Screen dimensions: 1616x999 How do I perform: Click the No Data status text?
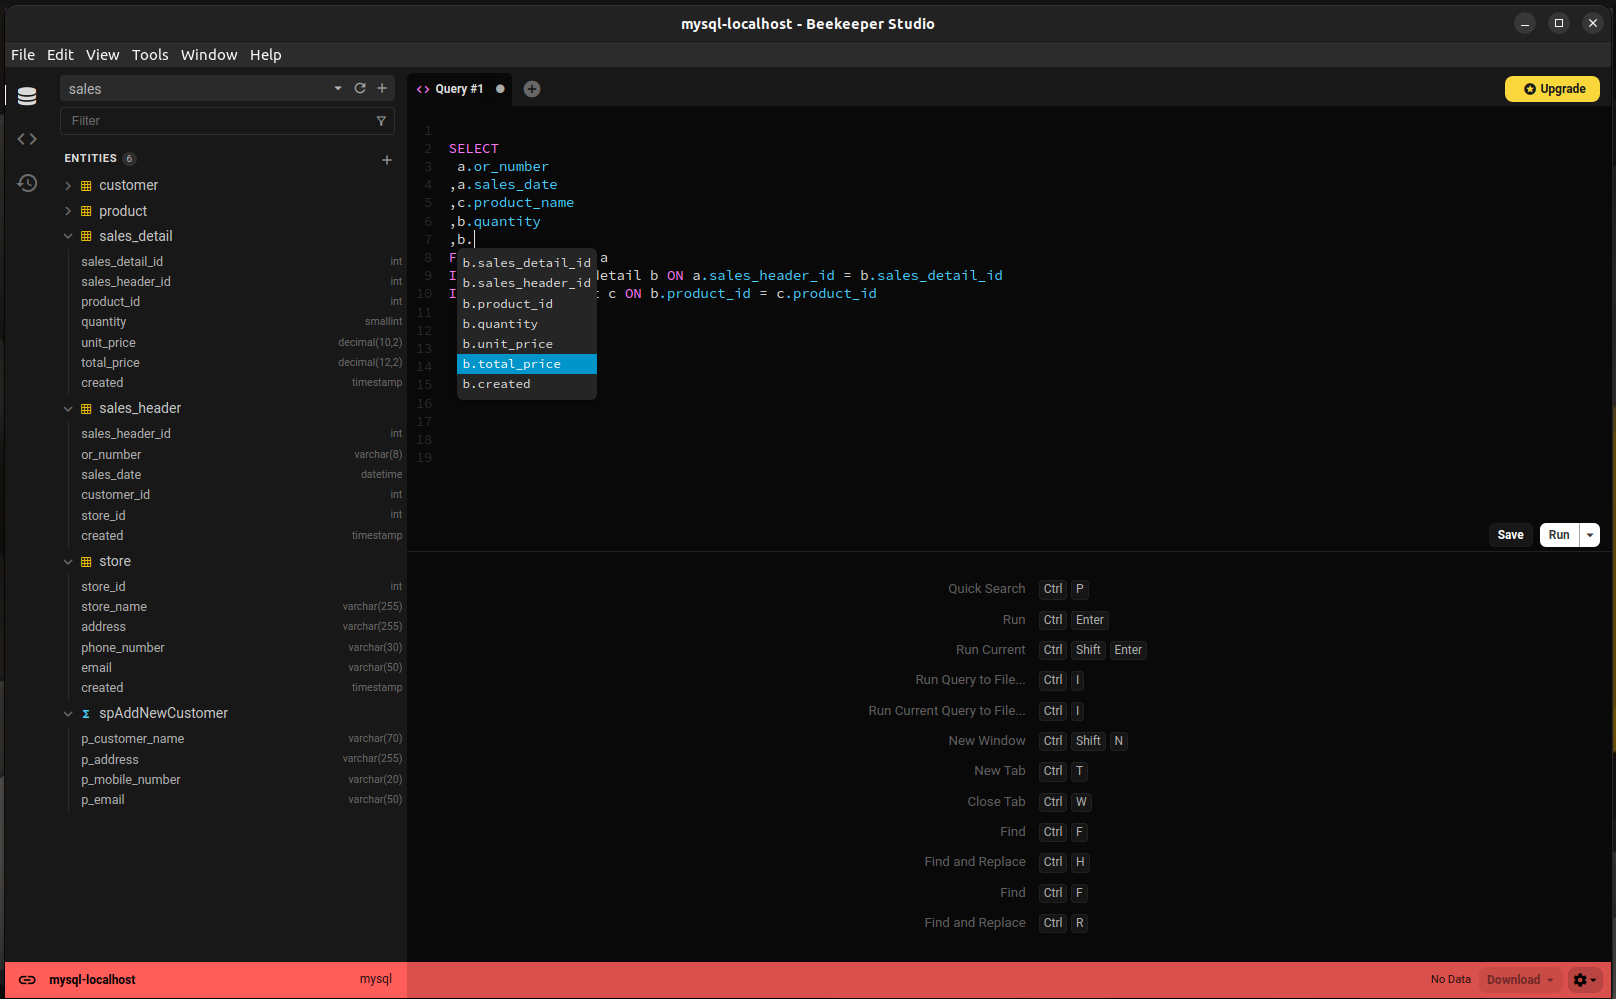click(1450, 980)
